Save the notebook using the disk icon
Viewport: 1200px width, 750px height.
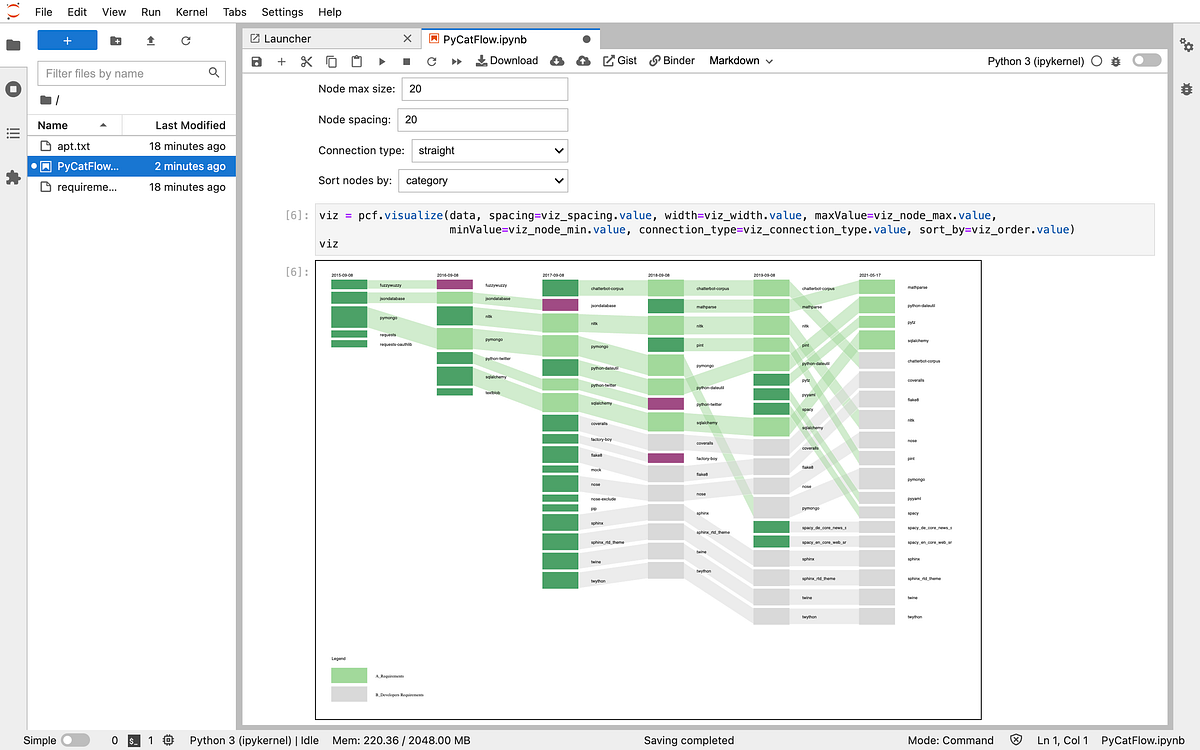(256, 60)
